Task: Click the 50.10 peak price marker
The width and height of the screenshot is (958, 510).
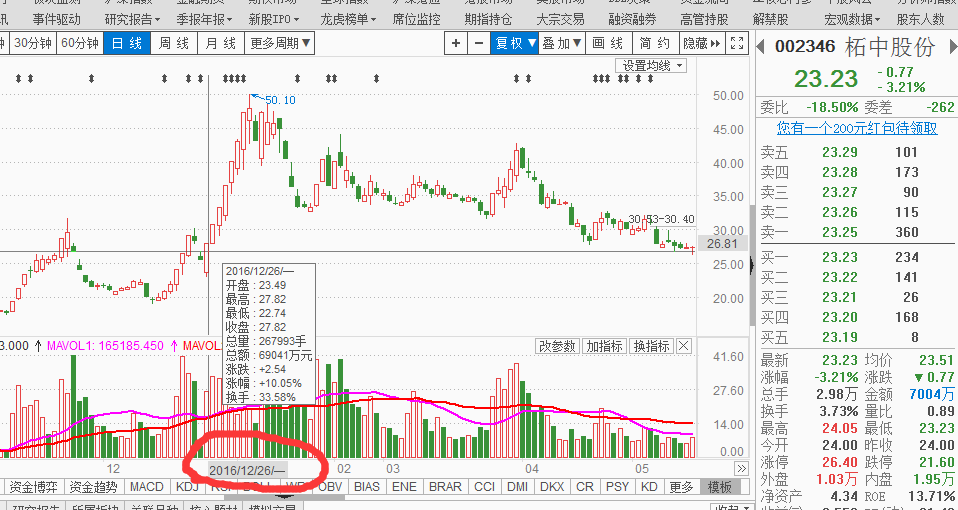Action: tap(280, 100)
